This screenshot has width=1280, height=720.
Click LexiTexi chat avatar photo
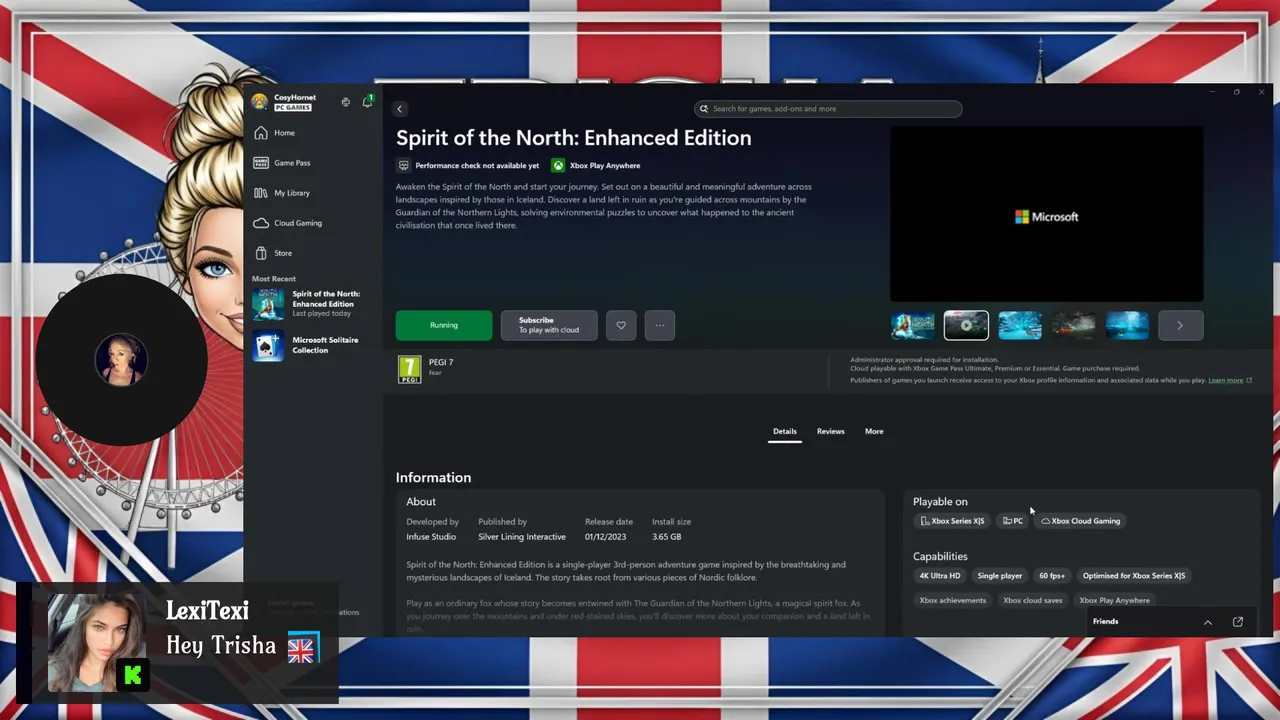coord(96,643)
